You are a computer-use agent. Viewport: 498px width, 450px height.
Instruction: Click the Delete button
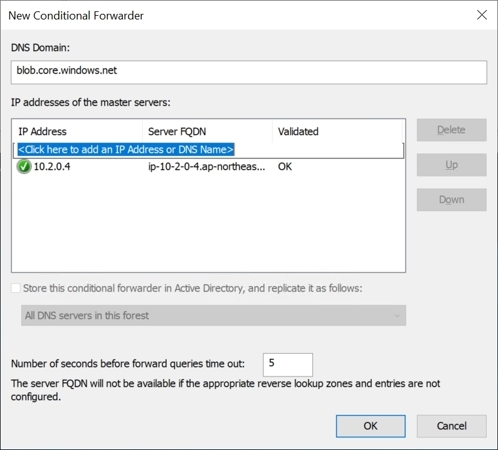[x=451, y=130]
